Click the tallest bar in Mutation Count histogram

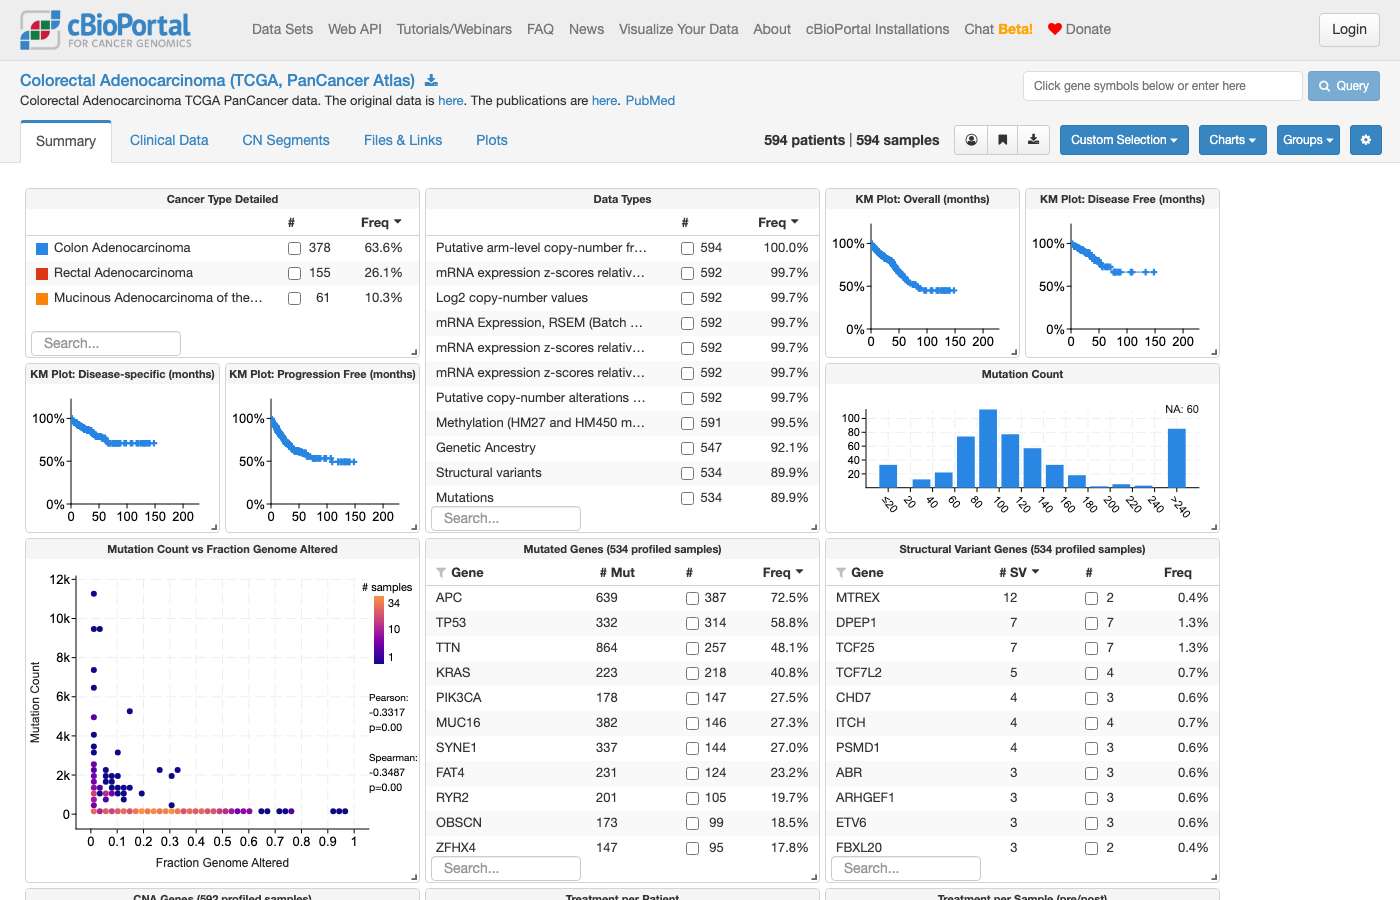point(988,448)
